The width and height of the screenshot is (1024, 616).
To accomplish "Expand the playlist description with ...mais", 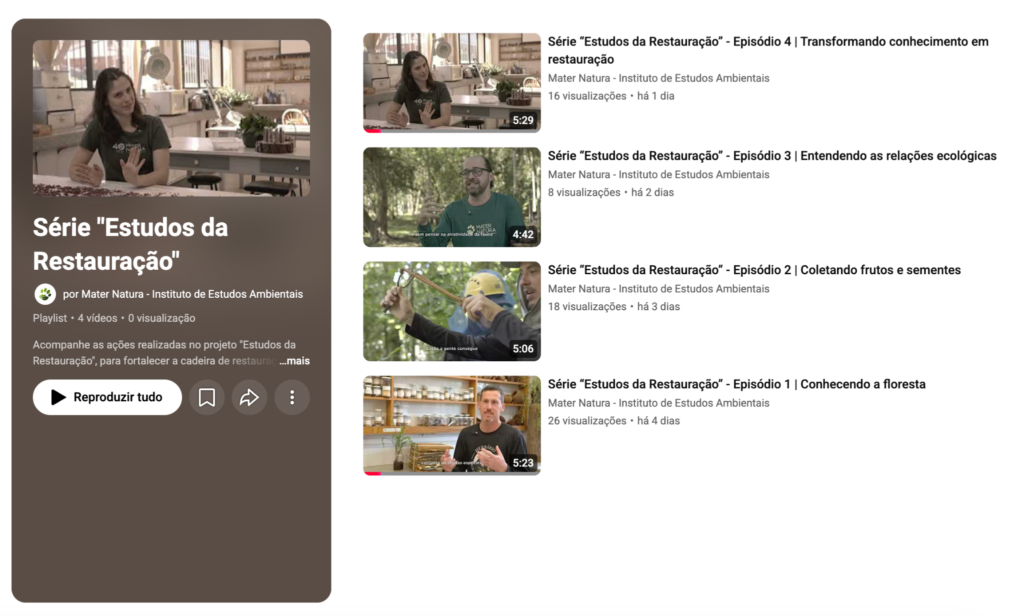I will click(295, 361).
